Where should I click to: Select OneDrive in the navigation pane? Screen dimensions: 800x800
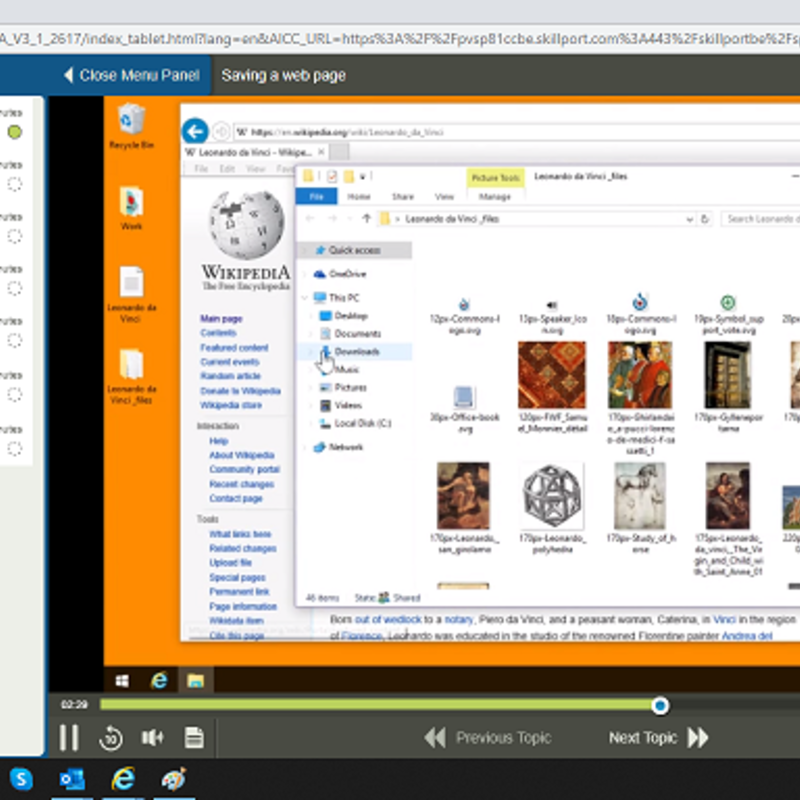pyautogui.click(x=347, y=274)
